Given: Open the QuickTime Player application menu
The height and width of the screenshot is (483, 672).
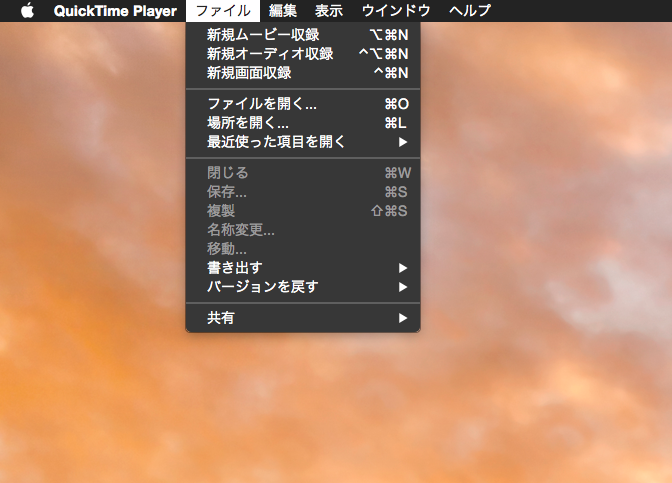Looking at the screenshot, I should click(115, 10).
